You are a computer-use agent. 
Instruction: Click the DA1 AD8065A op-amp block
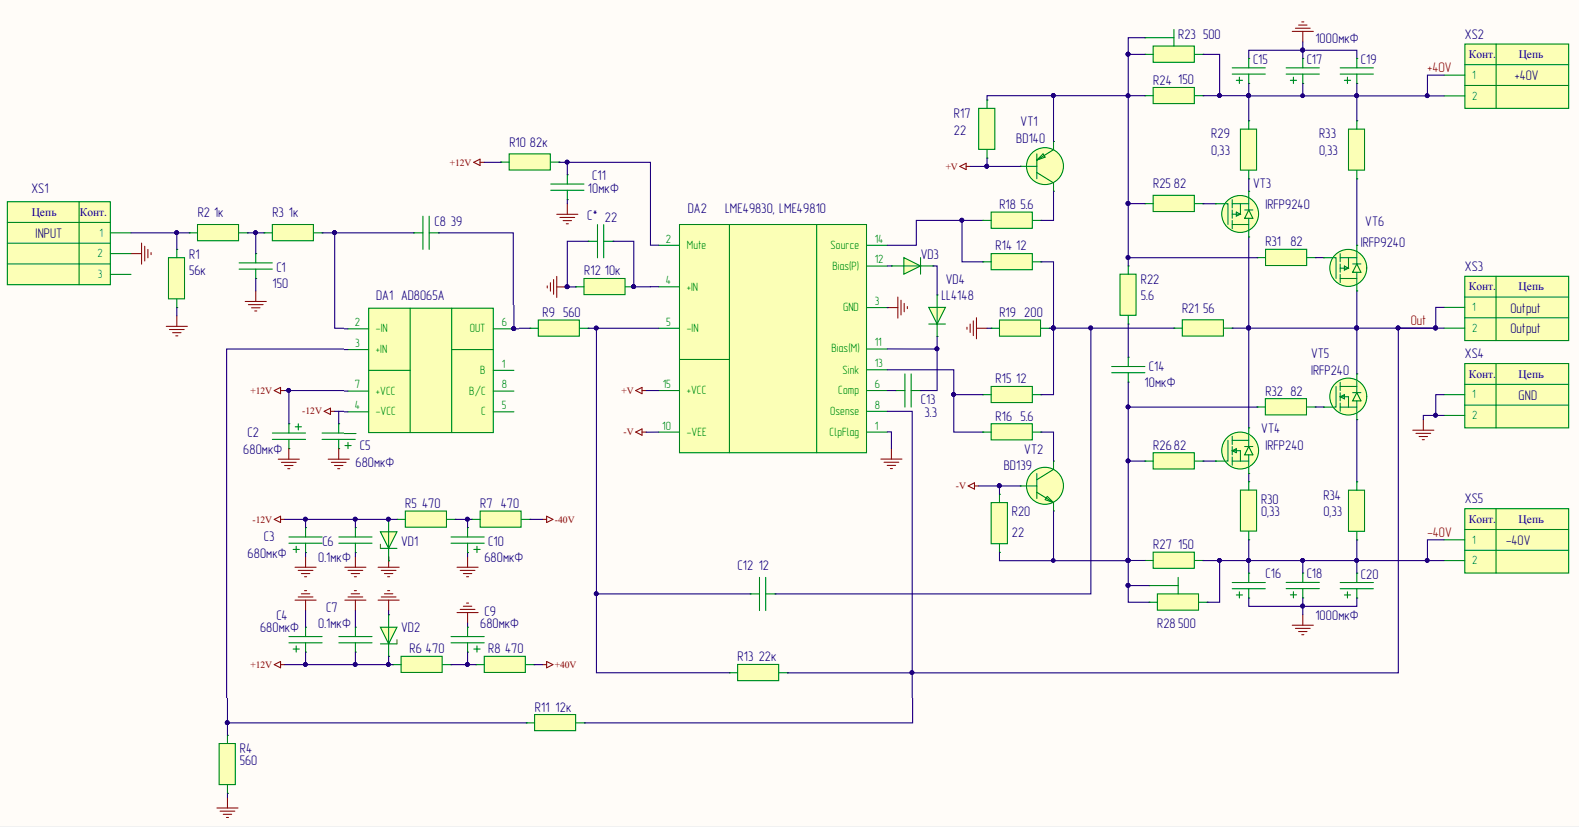(431, 370)
